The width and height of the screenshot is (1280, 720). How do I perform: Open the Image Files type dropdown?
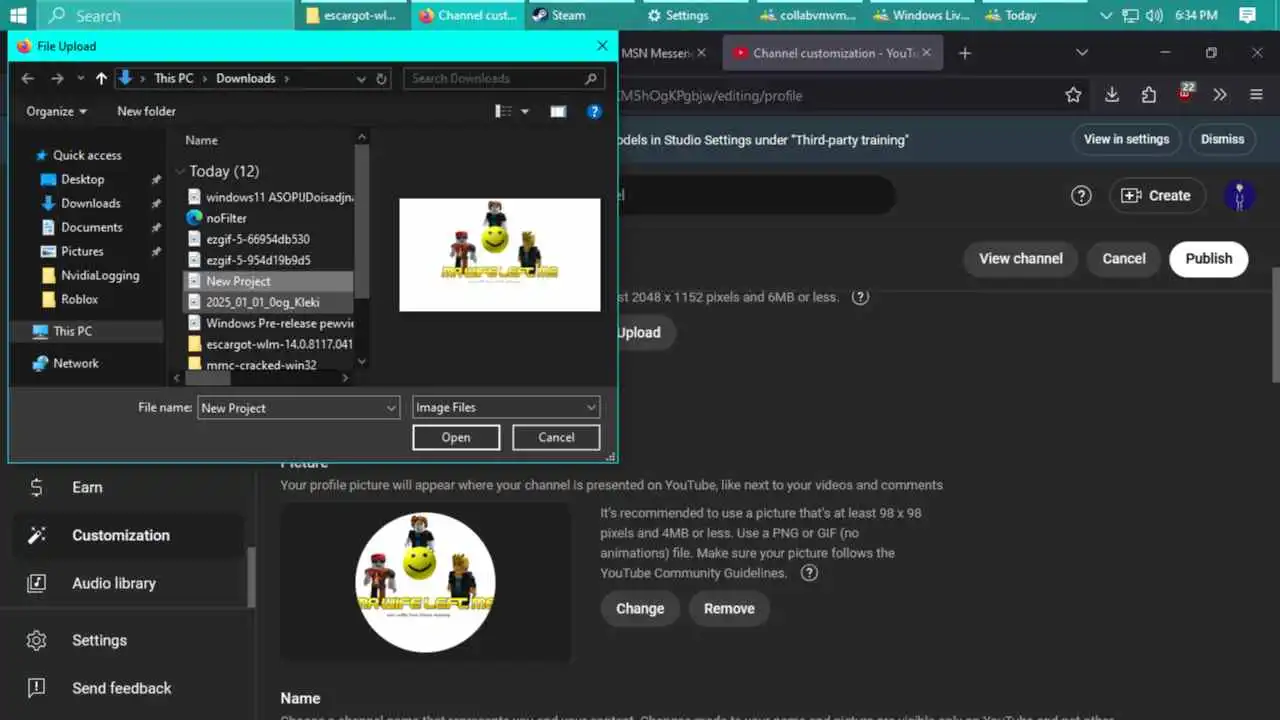tap(506, 407)
